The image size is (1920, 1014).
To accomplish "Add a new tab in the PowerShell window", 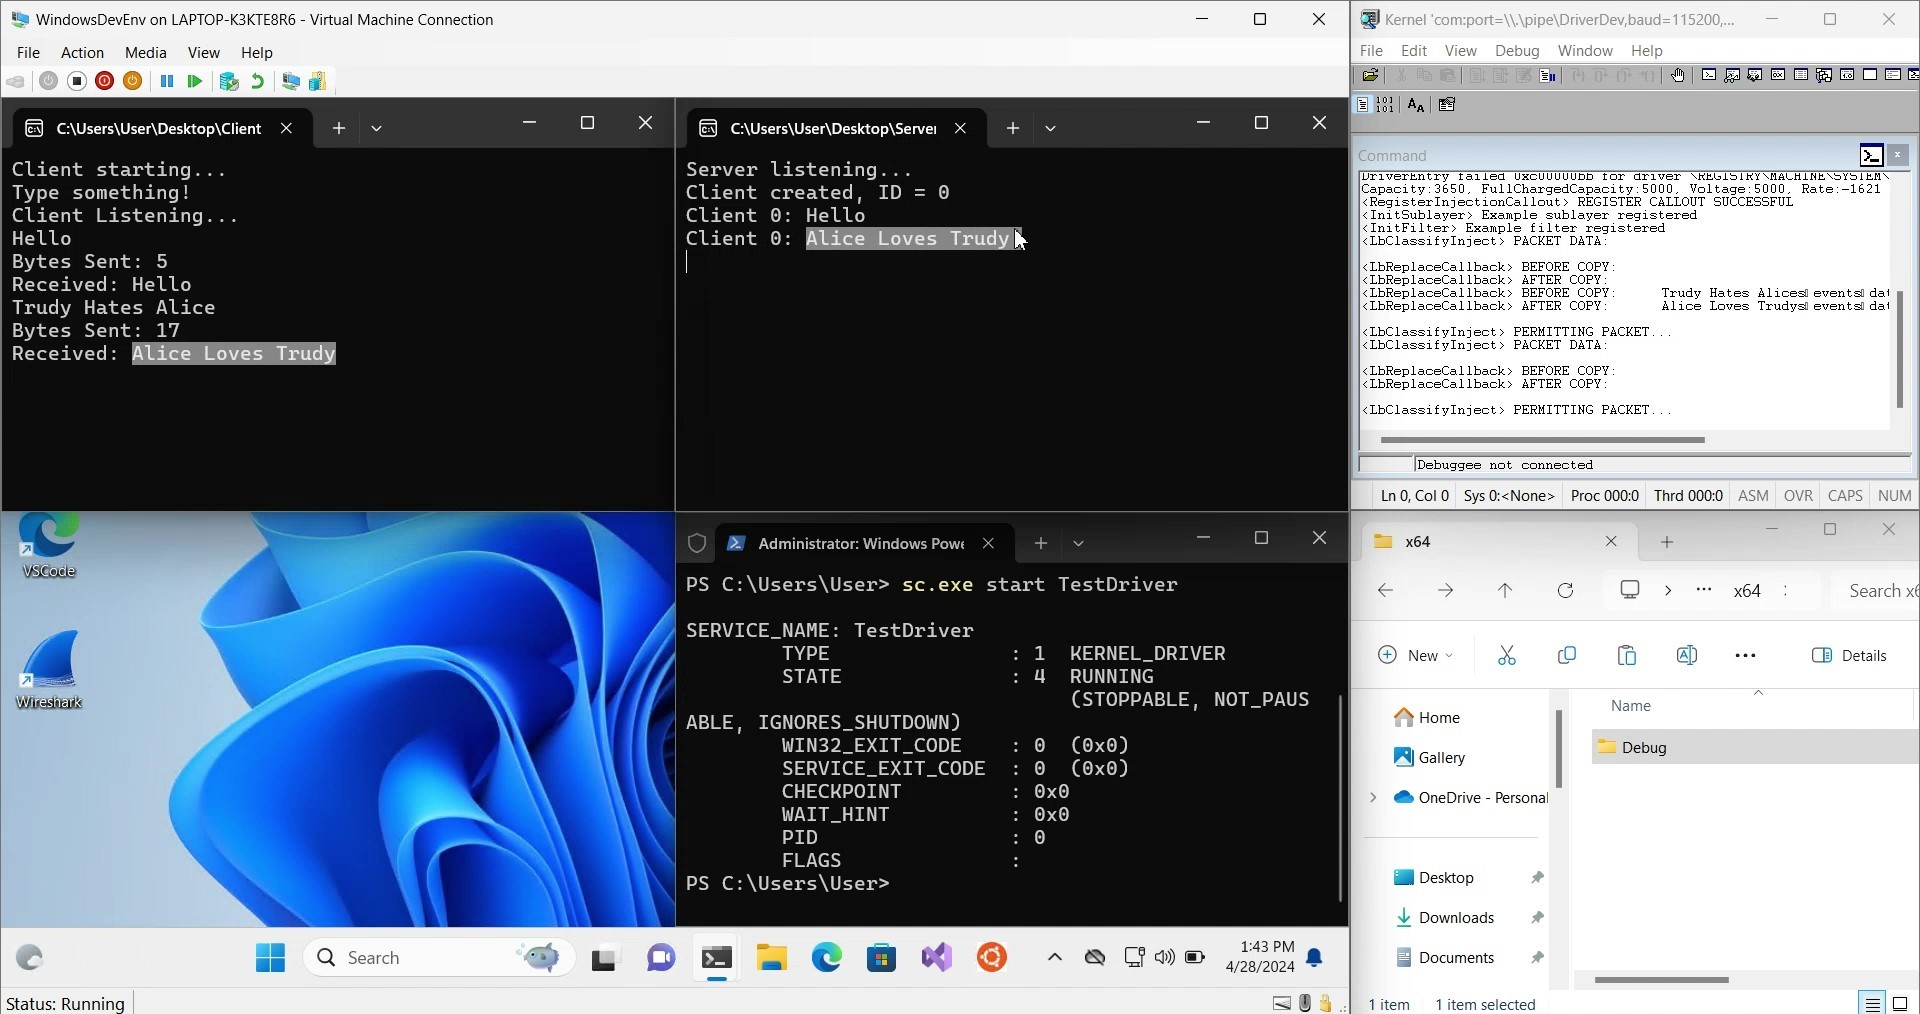I will coord(1040,543).
